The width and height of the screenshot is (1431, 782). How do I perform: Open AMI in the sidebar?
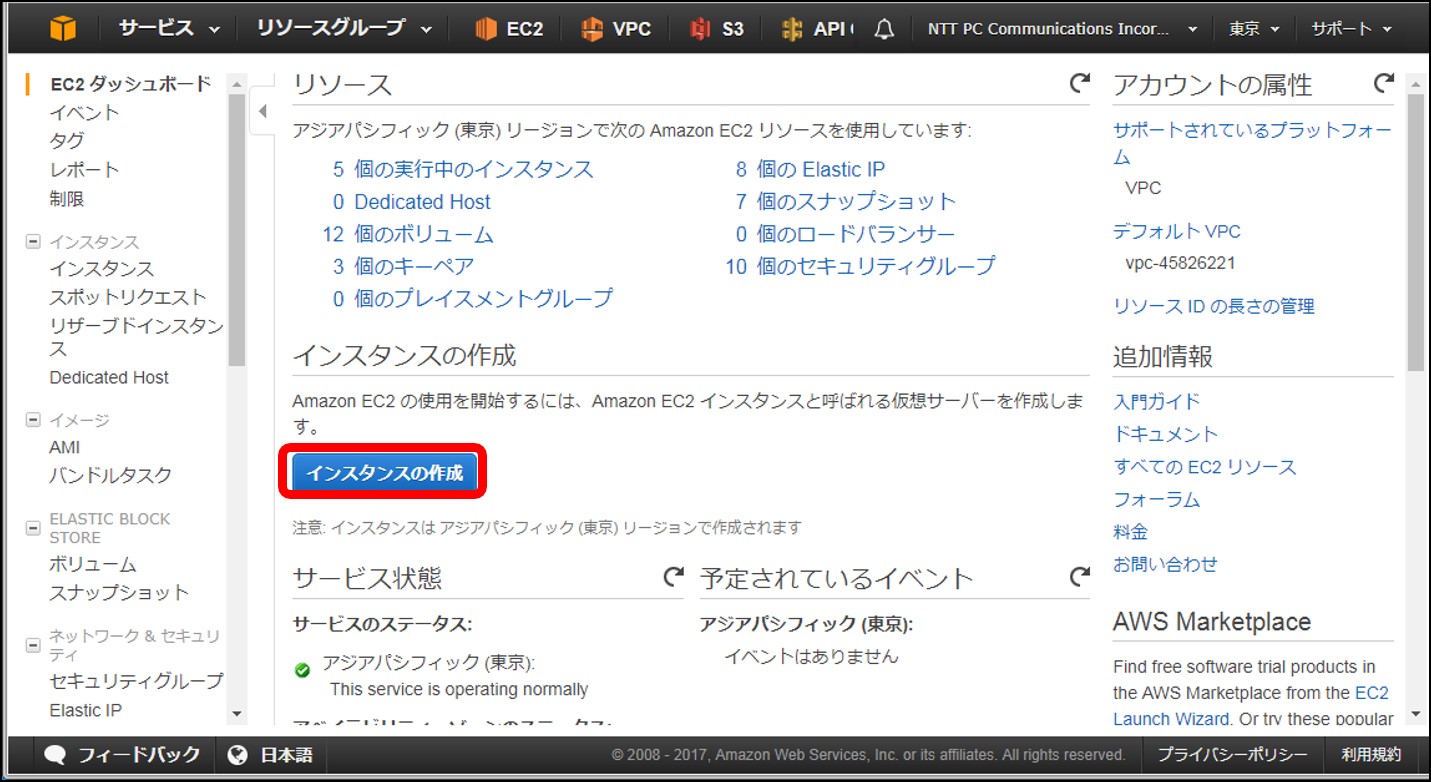tap(64, 448)
